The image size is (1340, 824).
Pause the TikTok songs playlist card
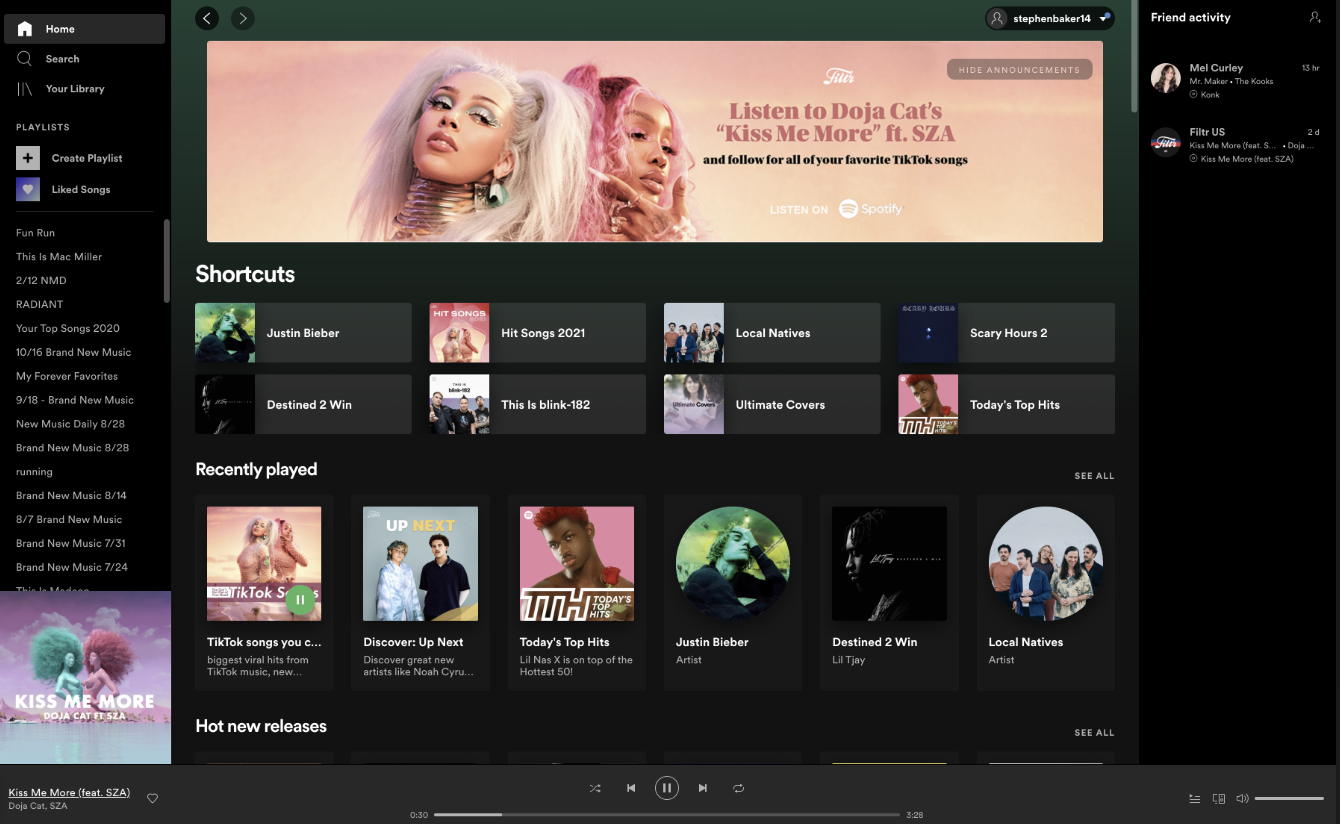coord(301,599)
